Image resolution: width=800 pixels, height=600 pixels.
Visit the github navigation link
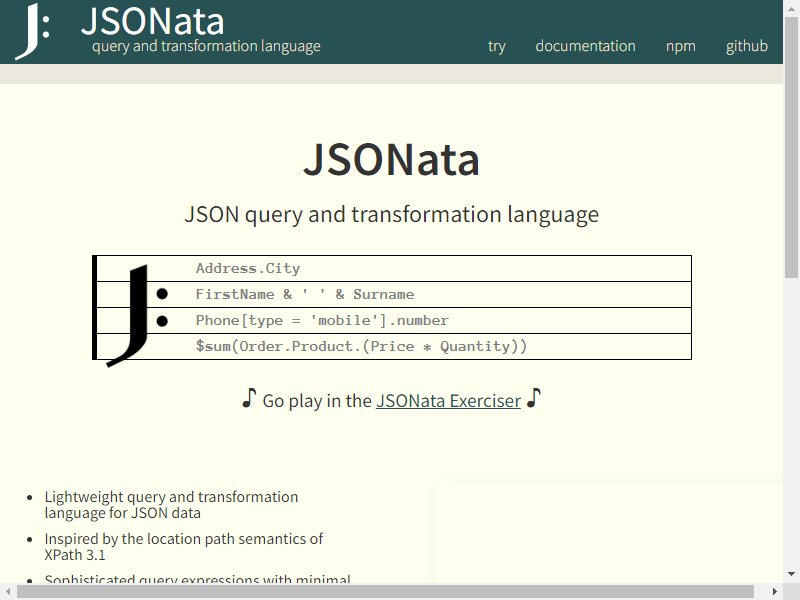(746, 46)
